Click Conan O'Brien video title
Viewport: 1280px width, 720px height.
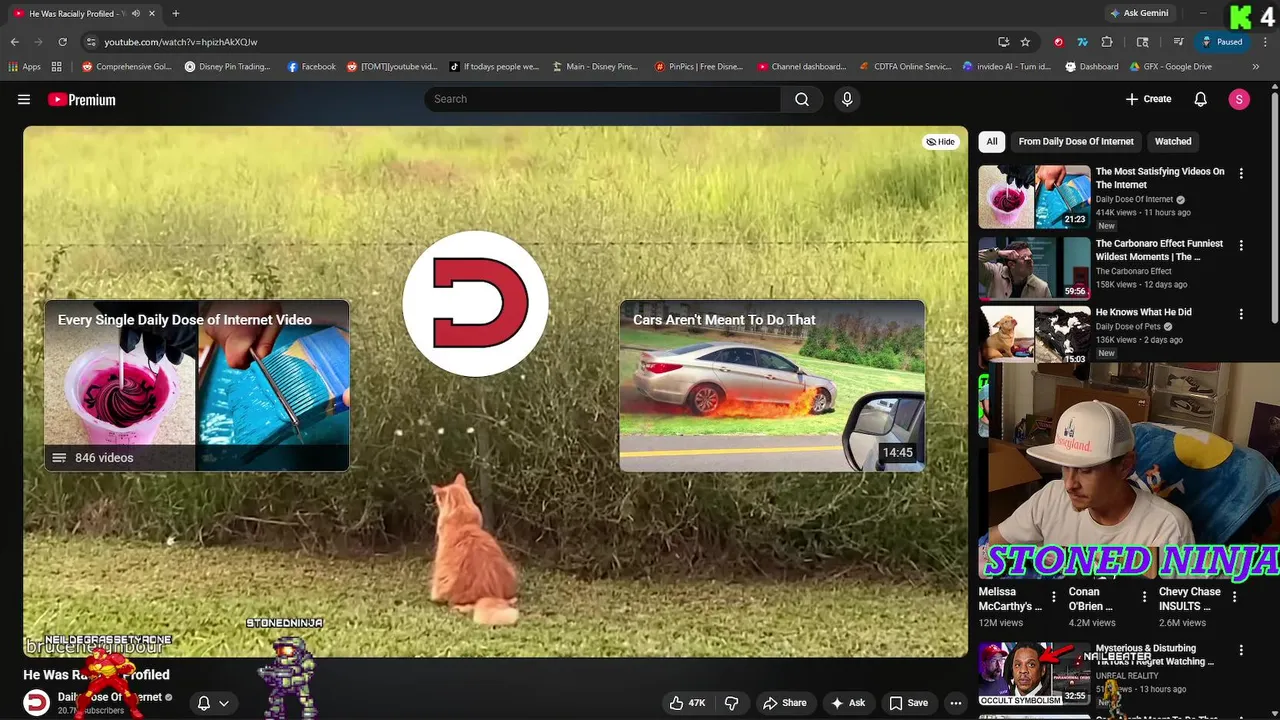click(x=1091, y=599)
